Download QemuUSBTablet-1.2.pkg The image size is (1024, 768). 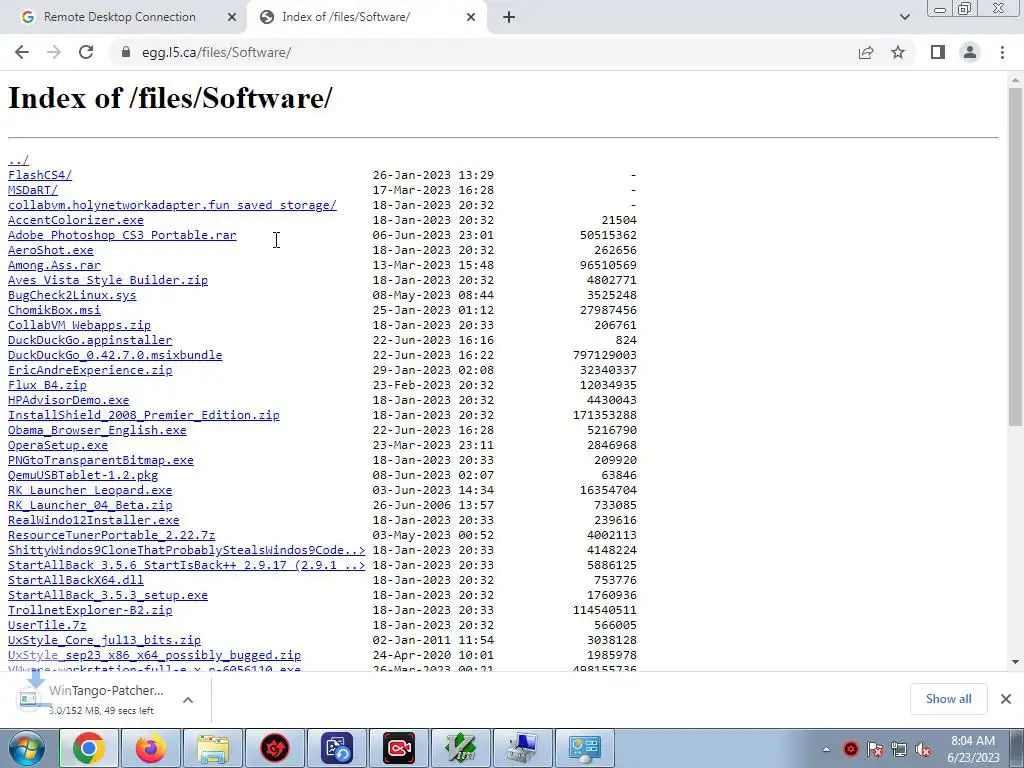point(83,475)
